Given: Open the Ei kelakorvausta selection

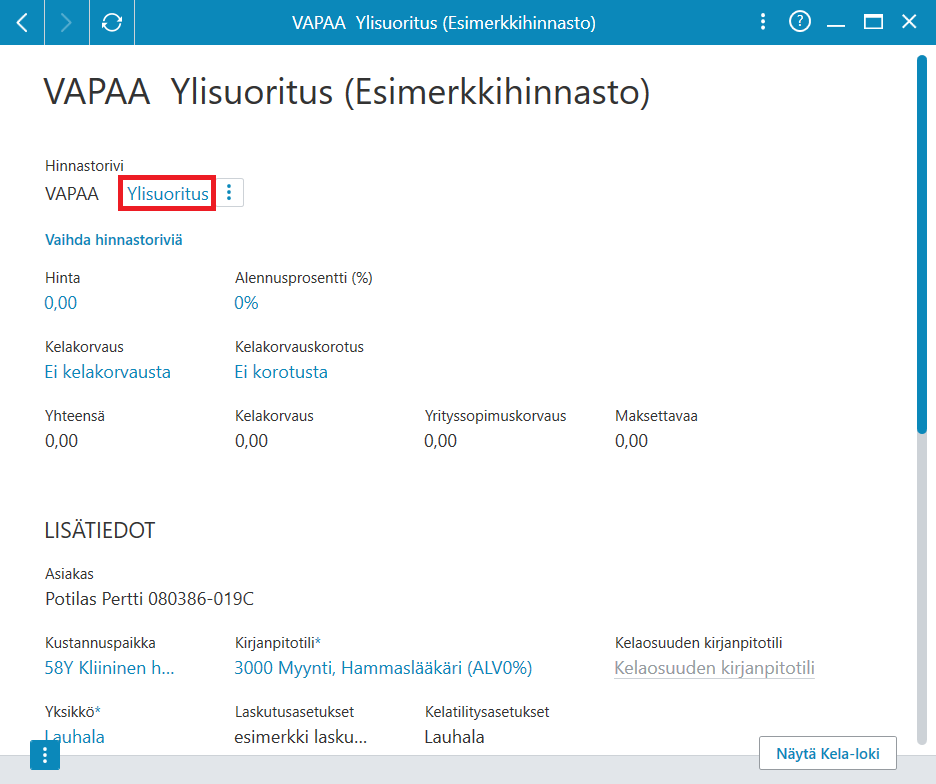Looking at the screenshot, I should 108,372.
